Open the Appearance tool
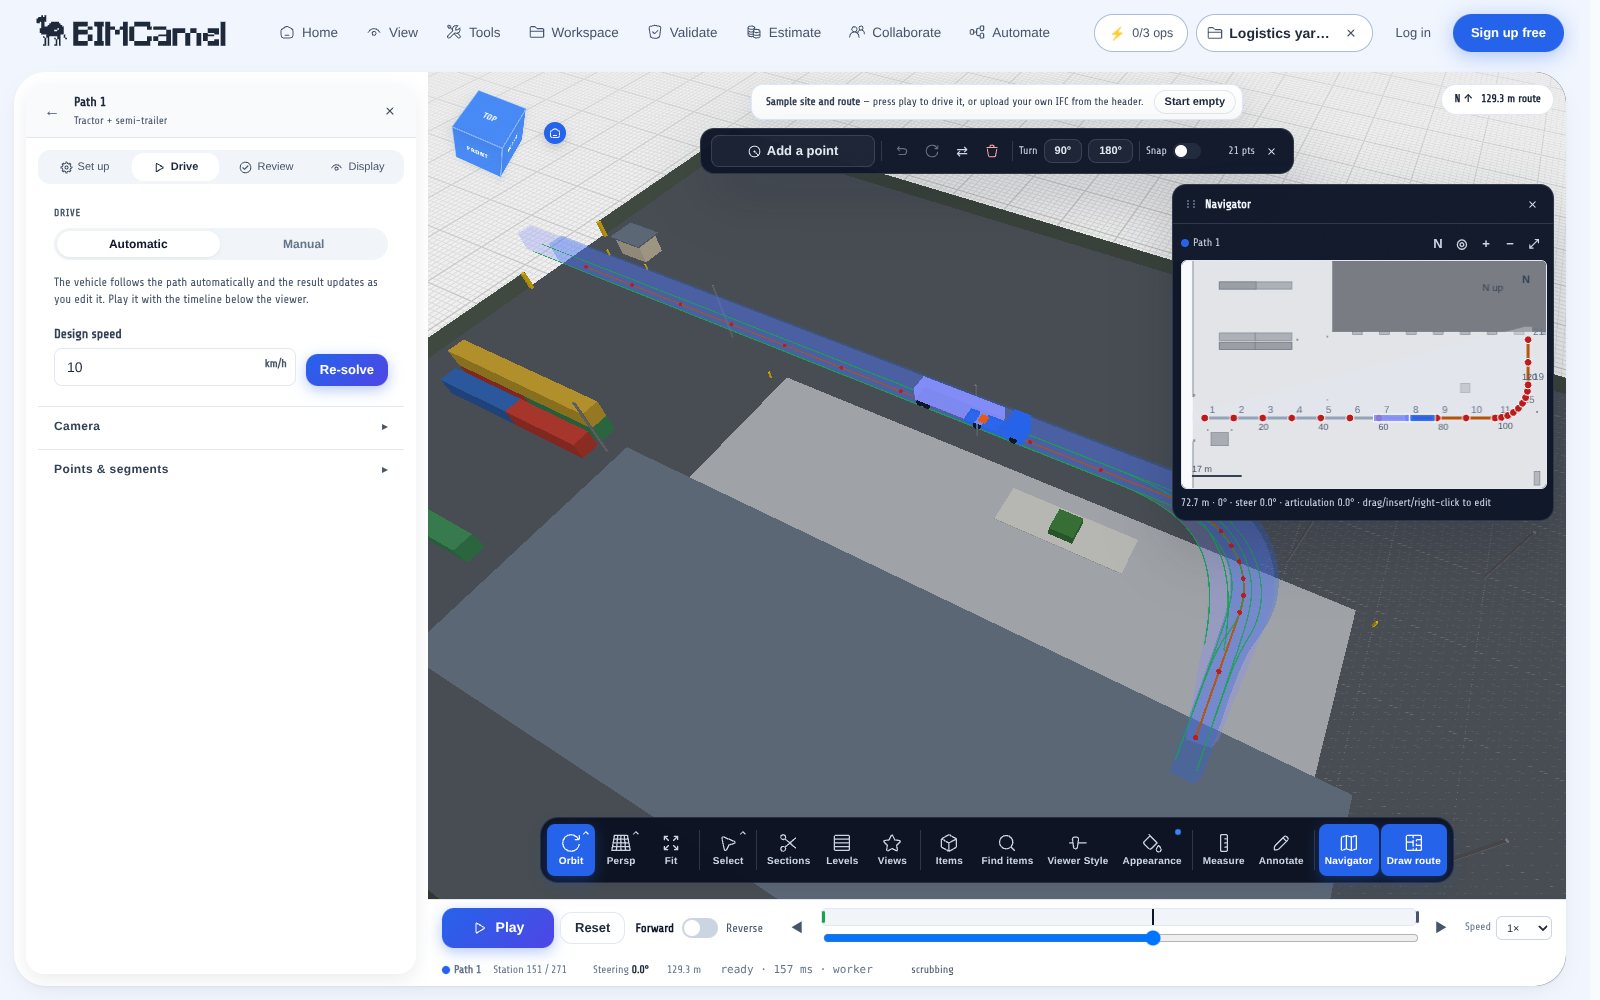The width and height of the screenshot is (1600, 1000). (1152, 850)
